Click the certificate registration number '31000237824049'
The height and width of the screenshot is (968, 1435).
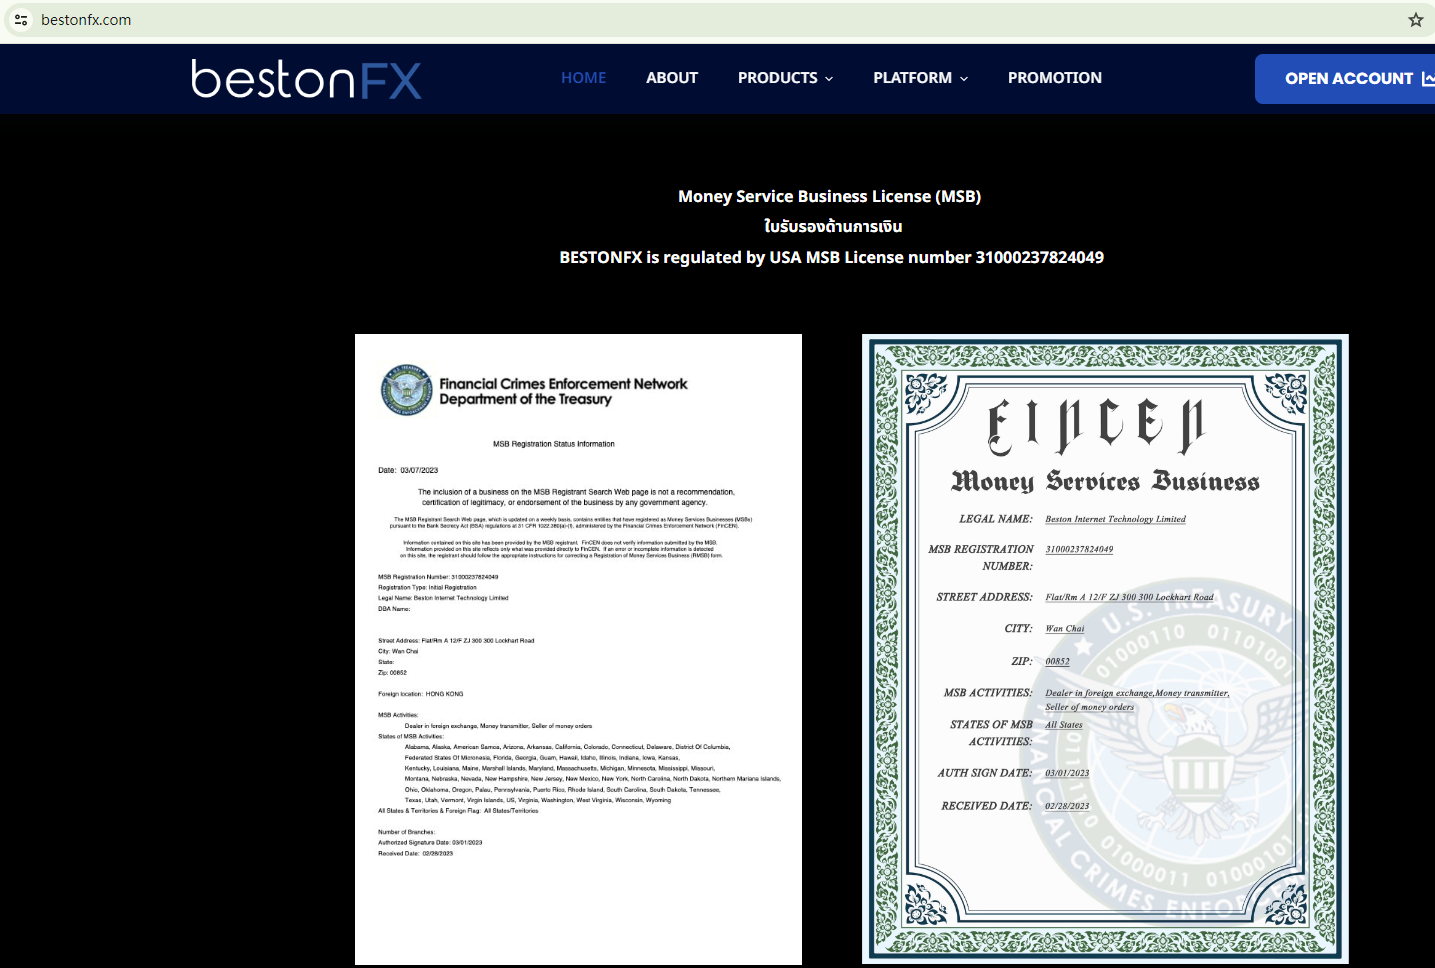tap(1079, 549)
